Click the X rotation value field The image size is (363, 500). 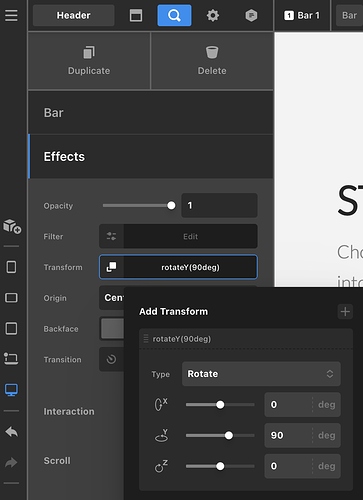289,404
